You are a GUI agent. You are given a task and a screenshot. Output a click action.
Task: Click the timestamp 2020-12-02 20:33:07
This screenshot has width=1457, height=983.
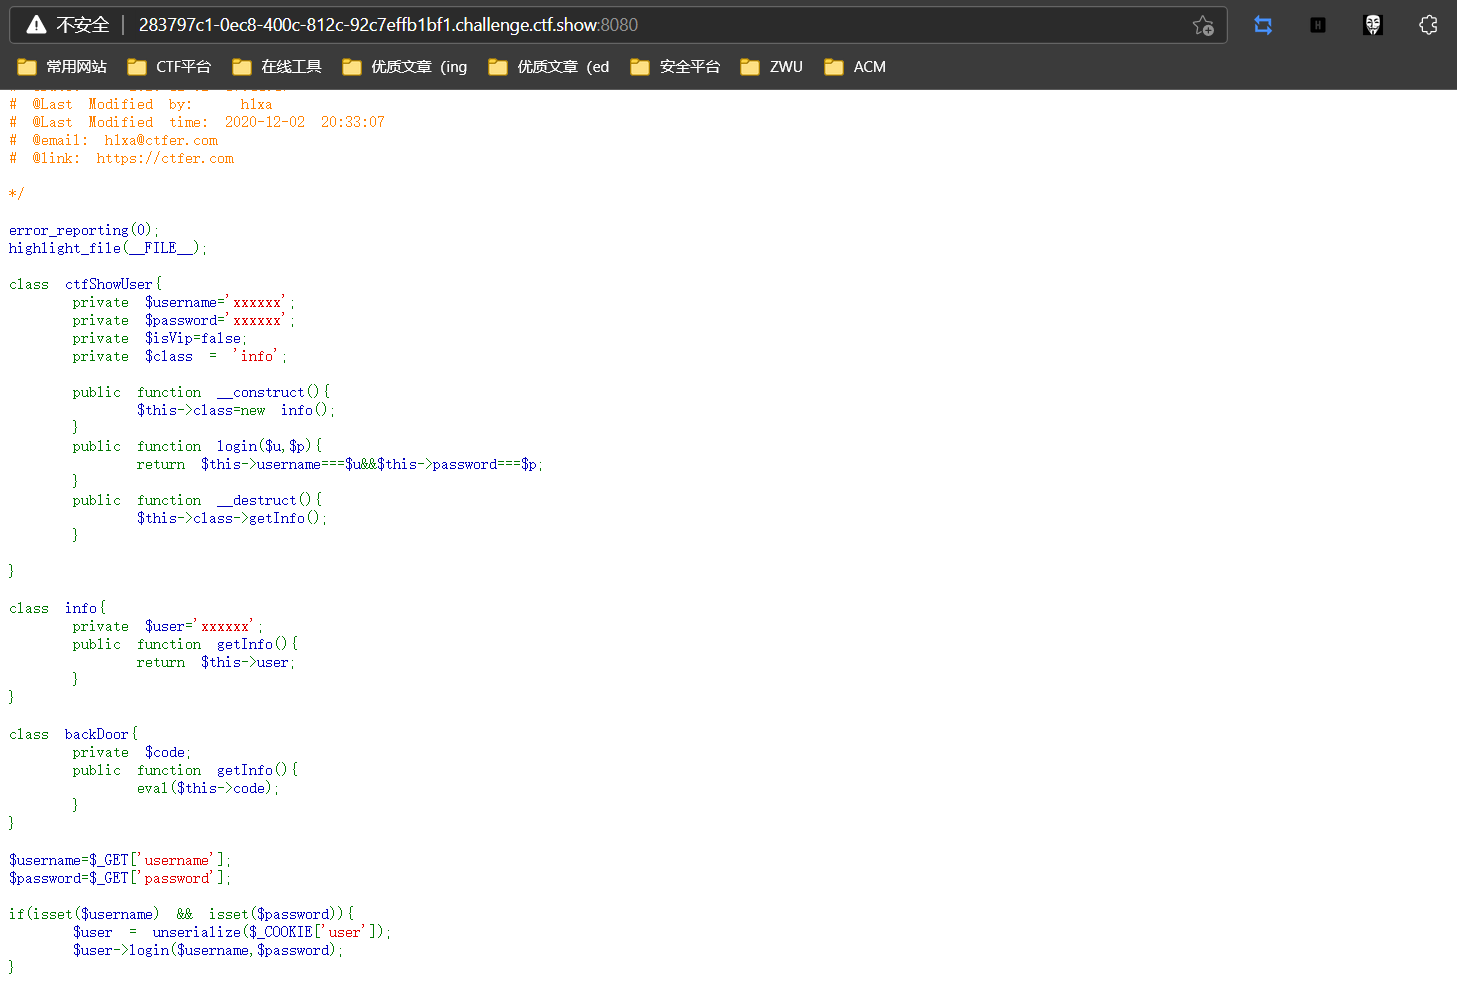(x=305, y=123)
